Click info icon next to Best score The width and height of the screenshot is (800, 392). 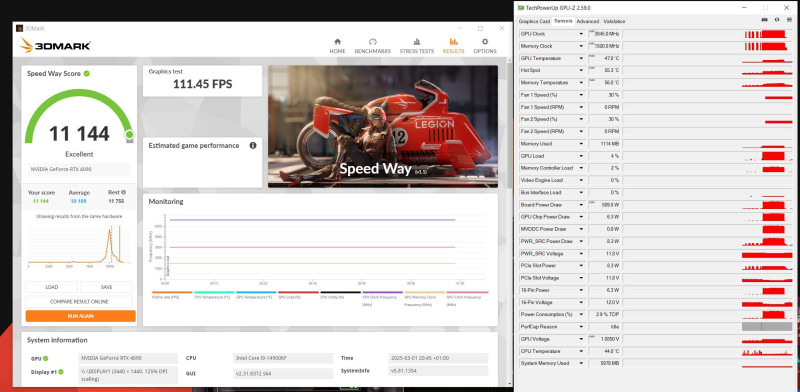[x=123, y=192]
